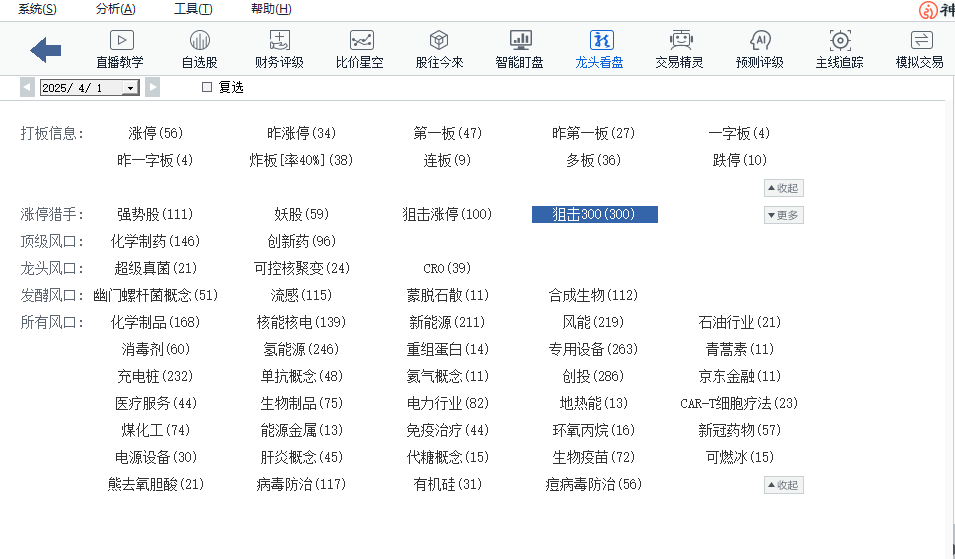Collapse 打板信息 section with 收起
This screenshot has height=559, width=955.
(783, 188)
